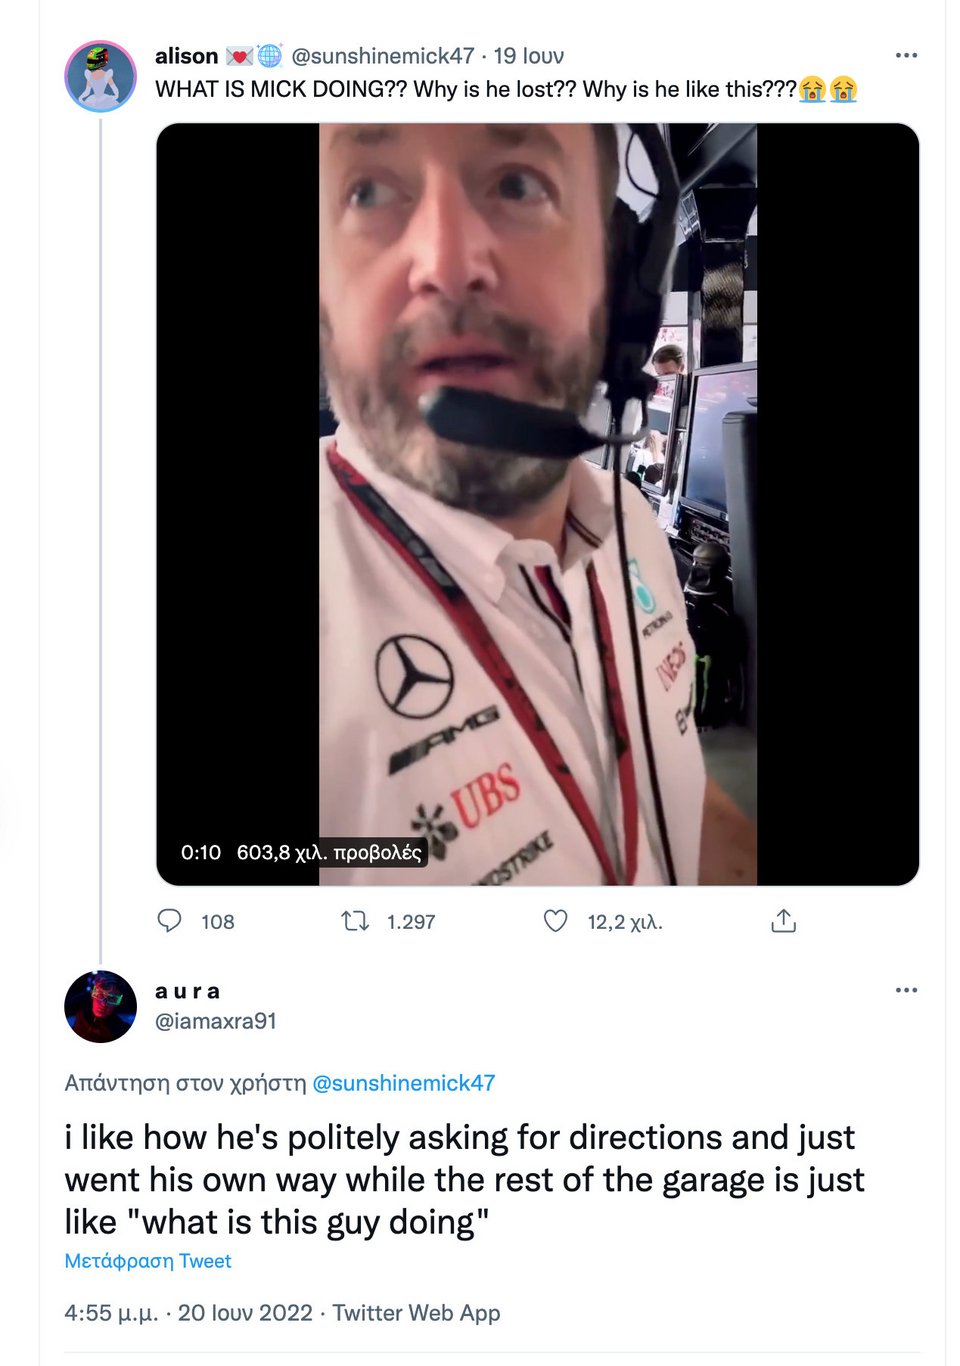Open the three-dot menu on aura's reply
Screen dimensions: 960x1366
tap(906, 990)
